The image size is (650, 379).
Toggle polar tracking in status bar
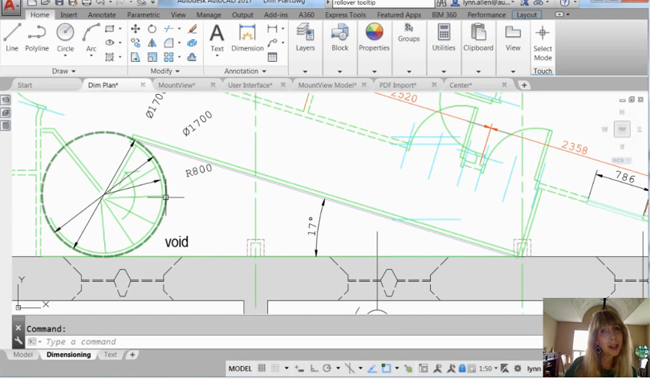(x=327, y=368)
